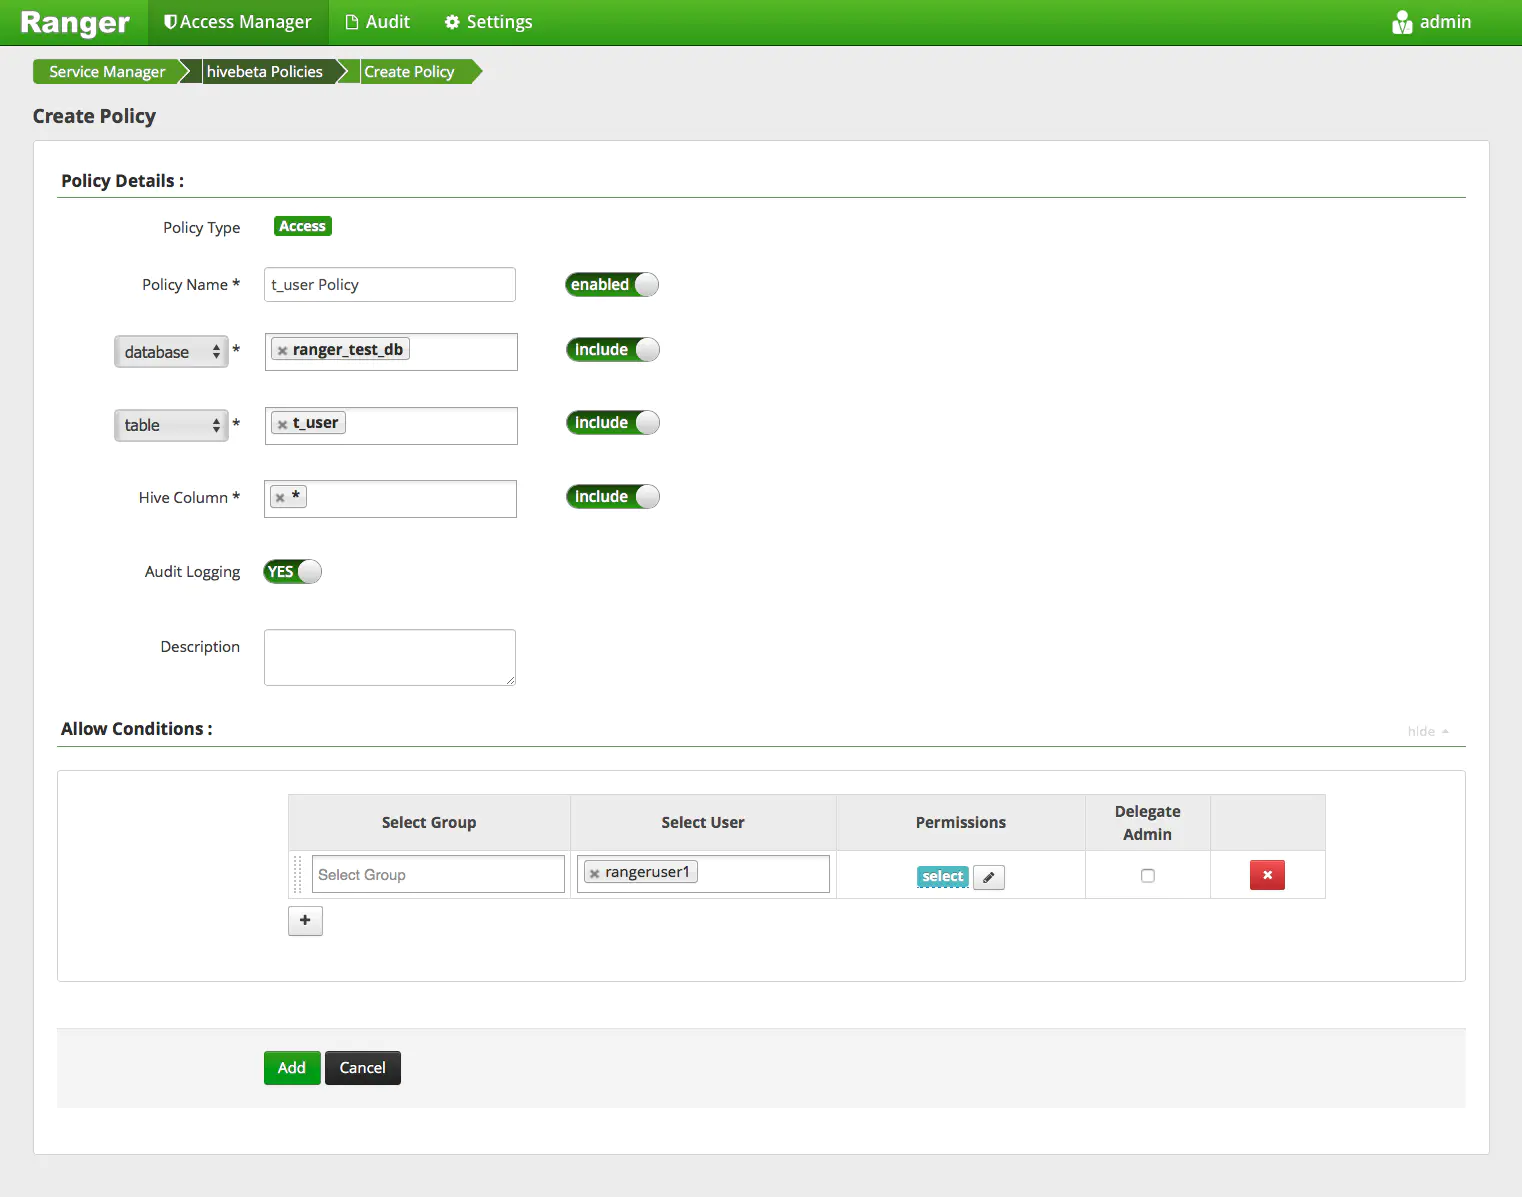
Task: Click the select permission tag
Action: (942, 876)
